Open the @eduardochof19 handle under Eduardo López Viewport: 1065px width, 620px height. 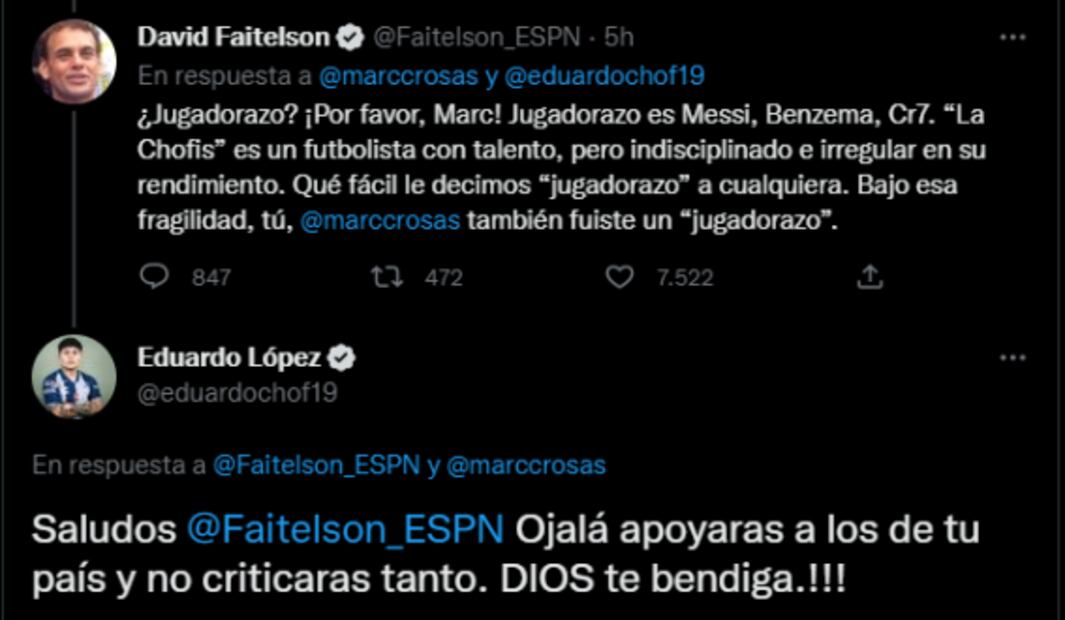tap(236, 393)
